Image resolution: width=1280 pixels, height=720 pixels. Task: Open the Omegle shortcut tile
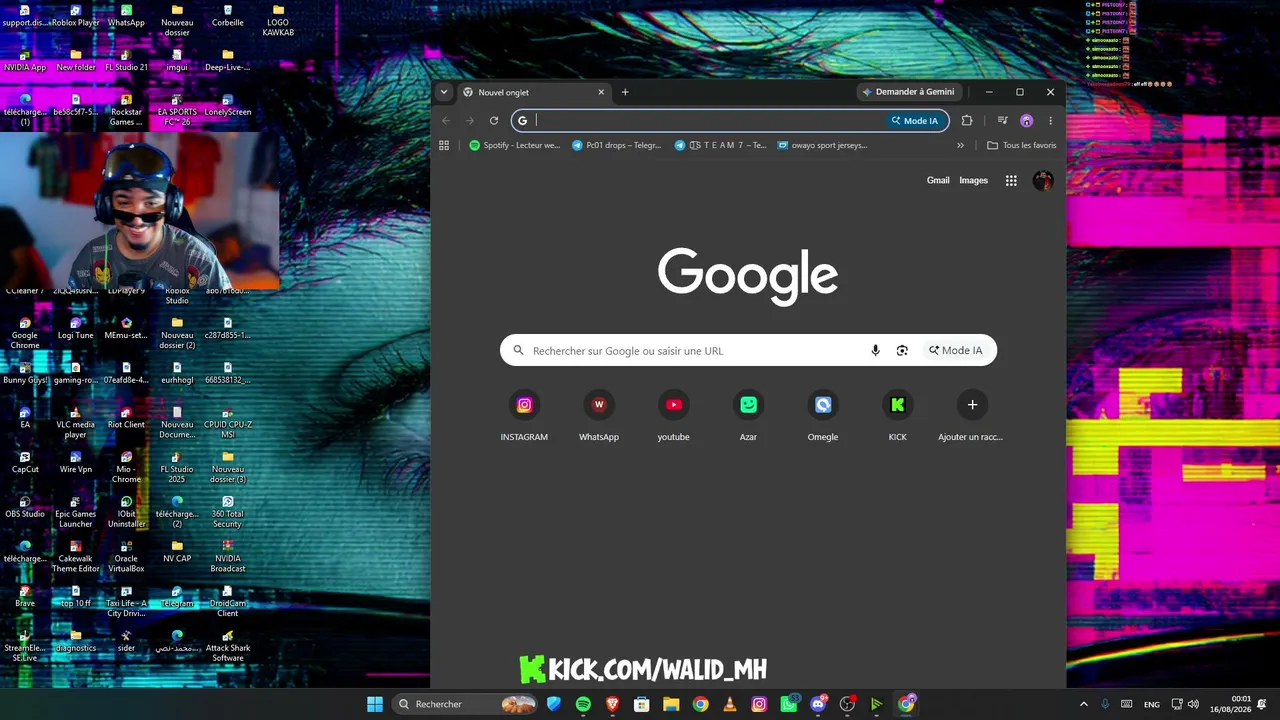click(823, 413)
